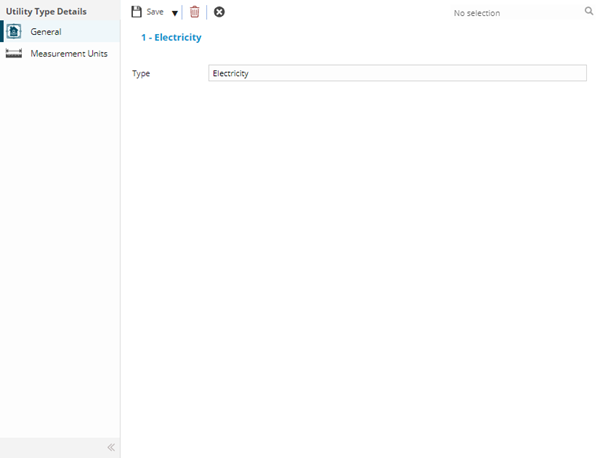Screen dimensions: 600x458
Task: Click the Type input field containing Electricity
Action: coord(397,73)
